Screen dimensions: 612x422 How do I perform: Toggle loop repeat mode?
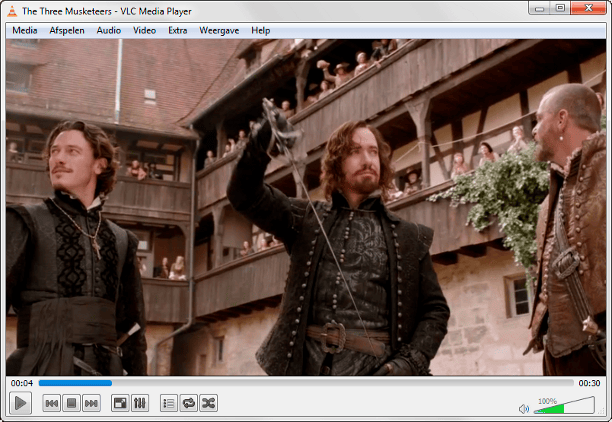189,403
